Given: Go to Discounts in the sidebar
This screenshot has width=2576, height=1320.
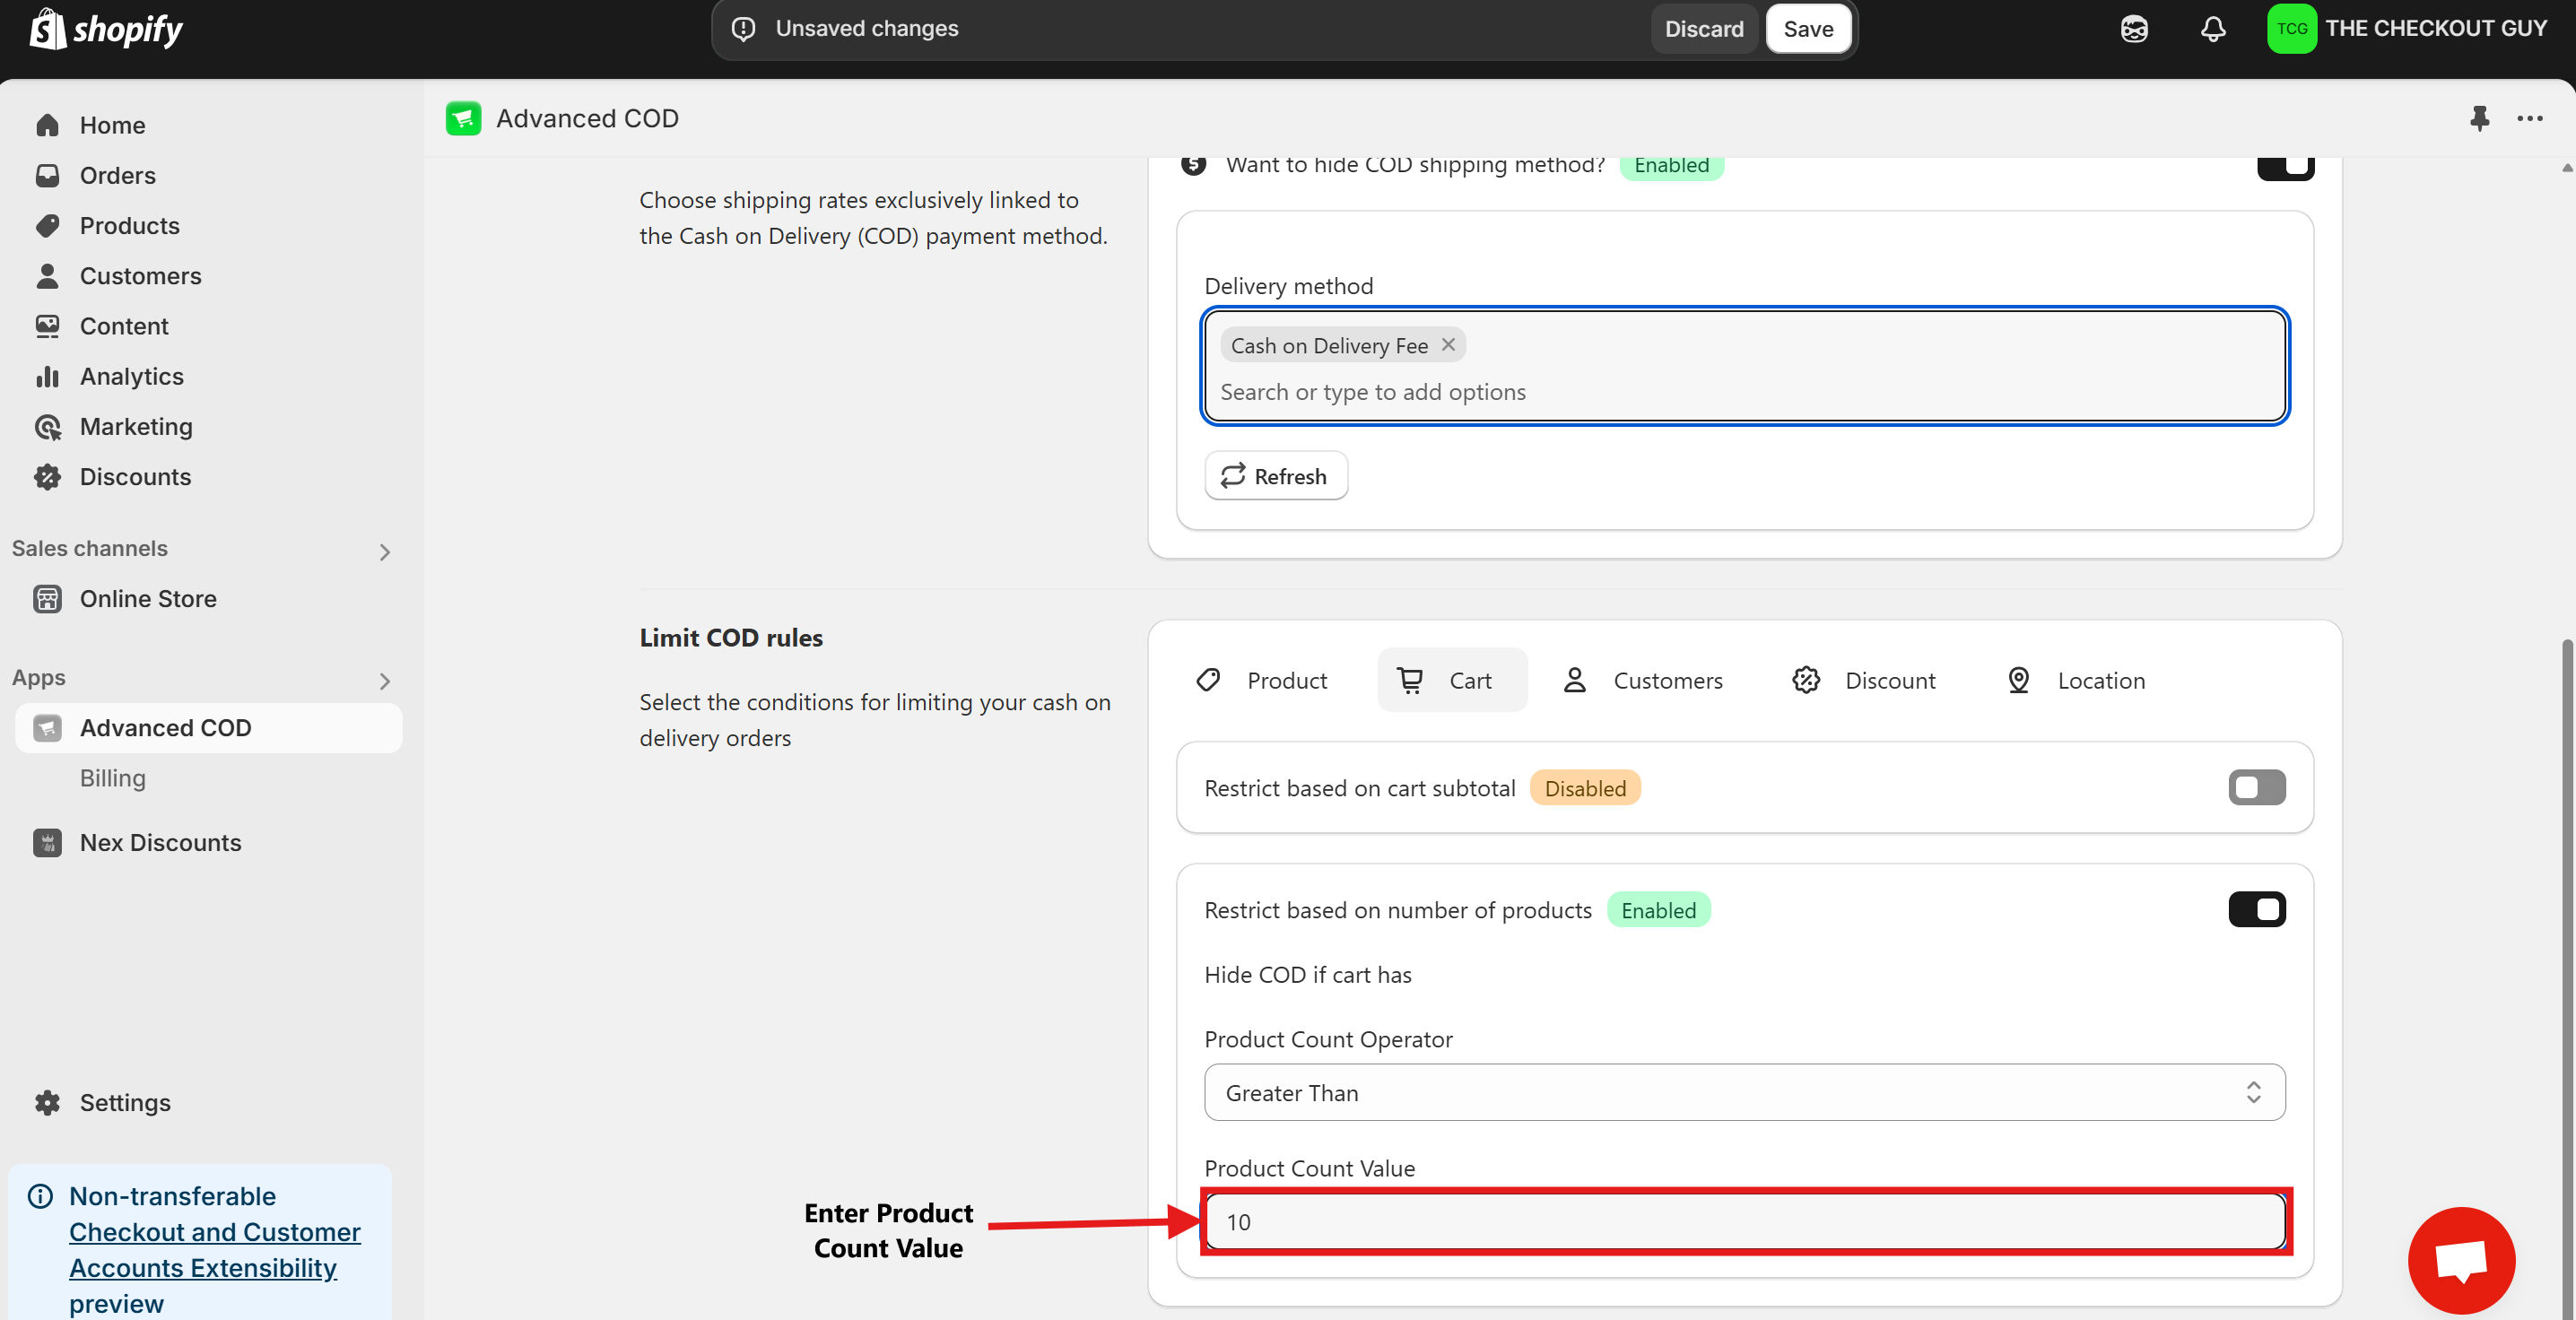Looking at the screenshot, I should click(135, 477).
